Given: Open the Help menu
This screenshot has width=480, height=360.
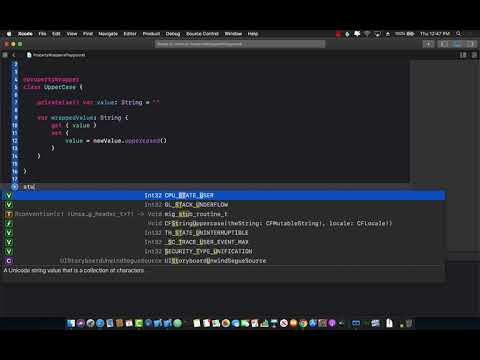Looking at the screenshot, I should point(253,34).
